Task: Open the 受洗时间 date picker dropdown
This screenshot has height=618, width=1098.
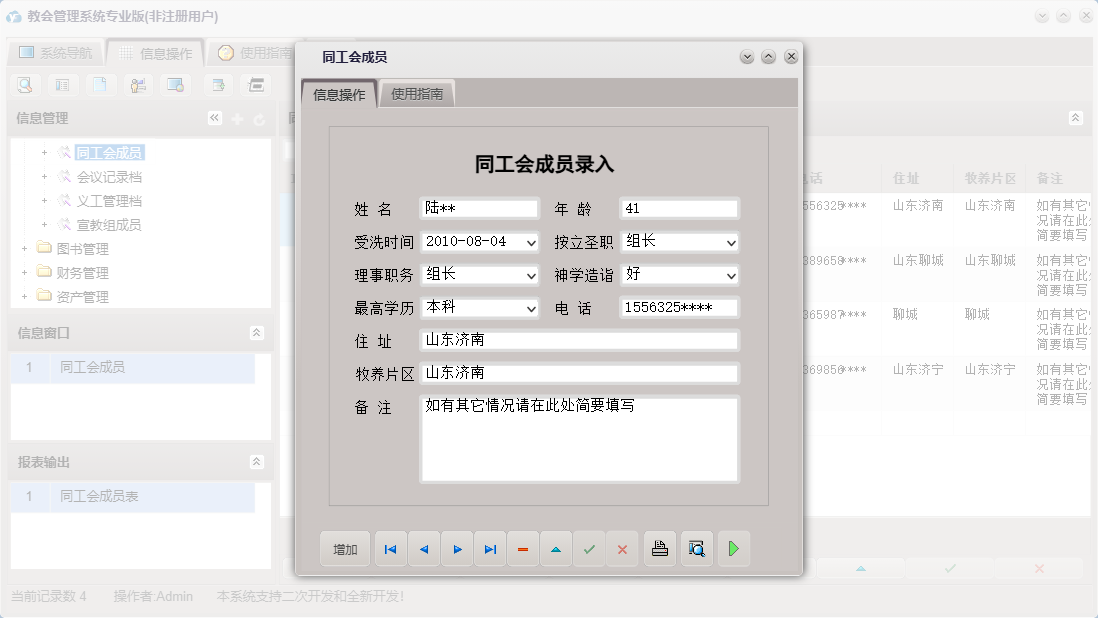Action: tap(534, 241)
